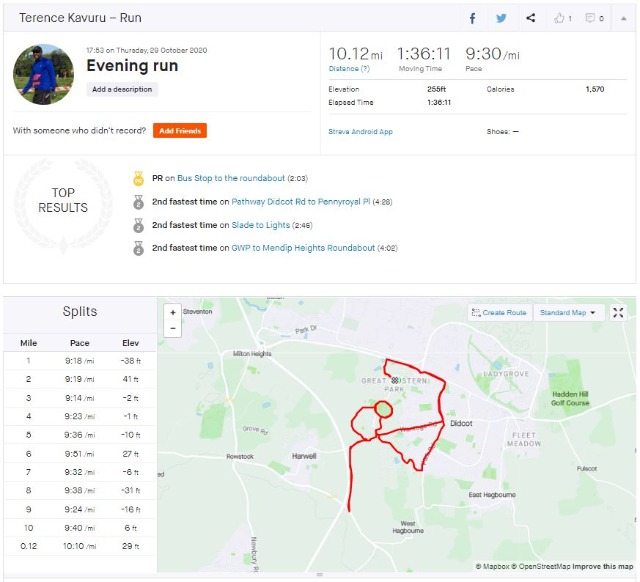
Task: Expand the map to fullscreen
Action: tap(618, 312)
